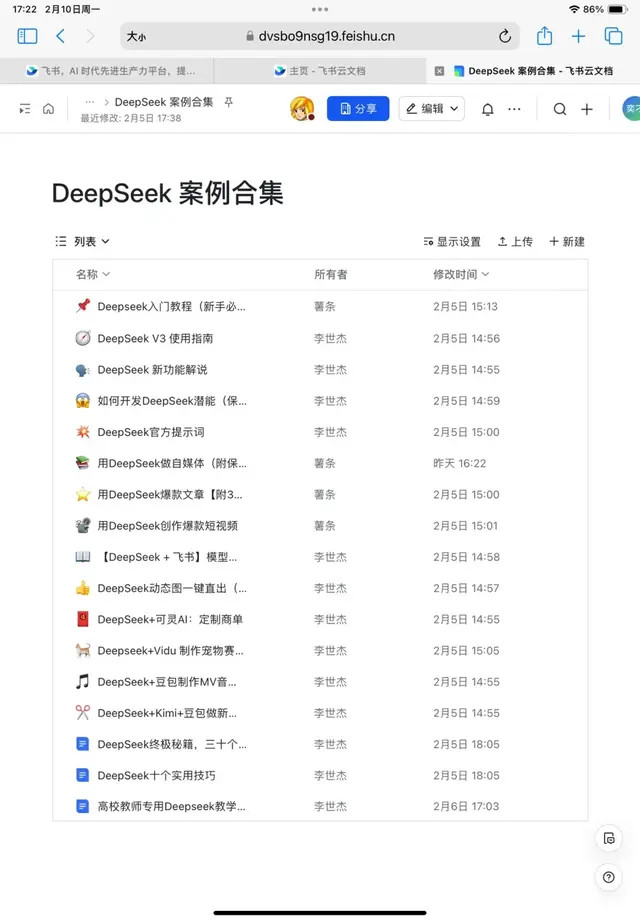Click the blue 分享 button
Image resolution: width=640 pixels, height=921 pixels.
coord(358,109)
